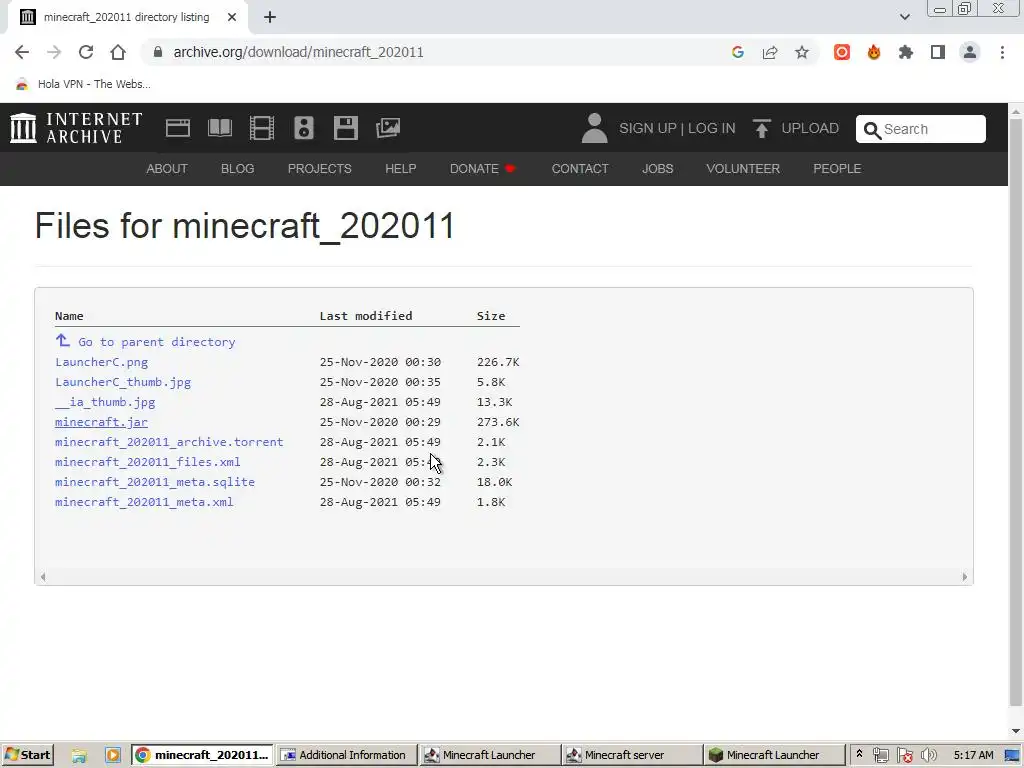1024x768 pixels.
Task: Click the Last modified column header
Action: [366, 316]
